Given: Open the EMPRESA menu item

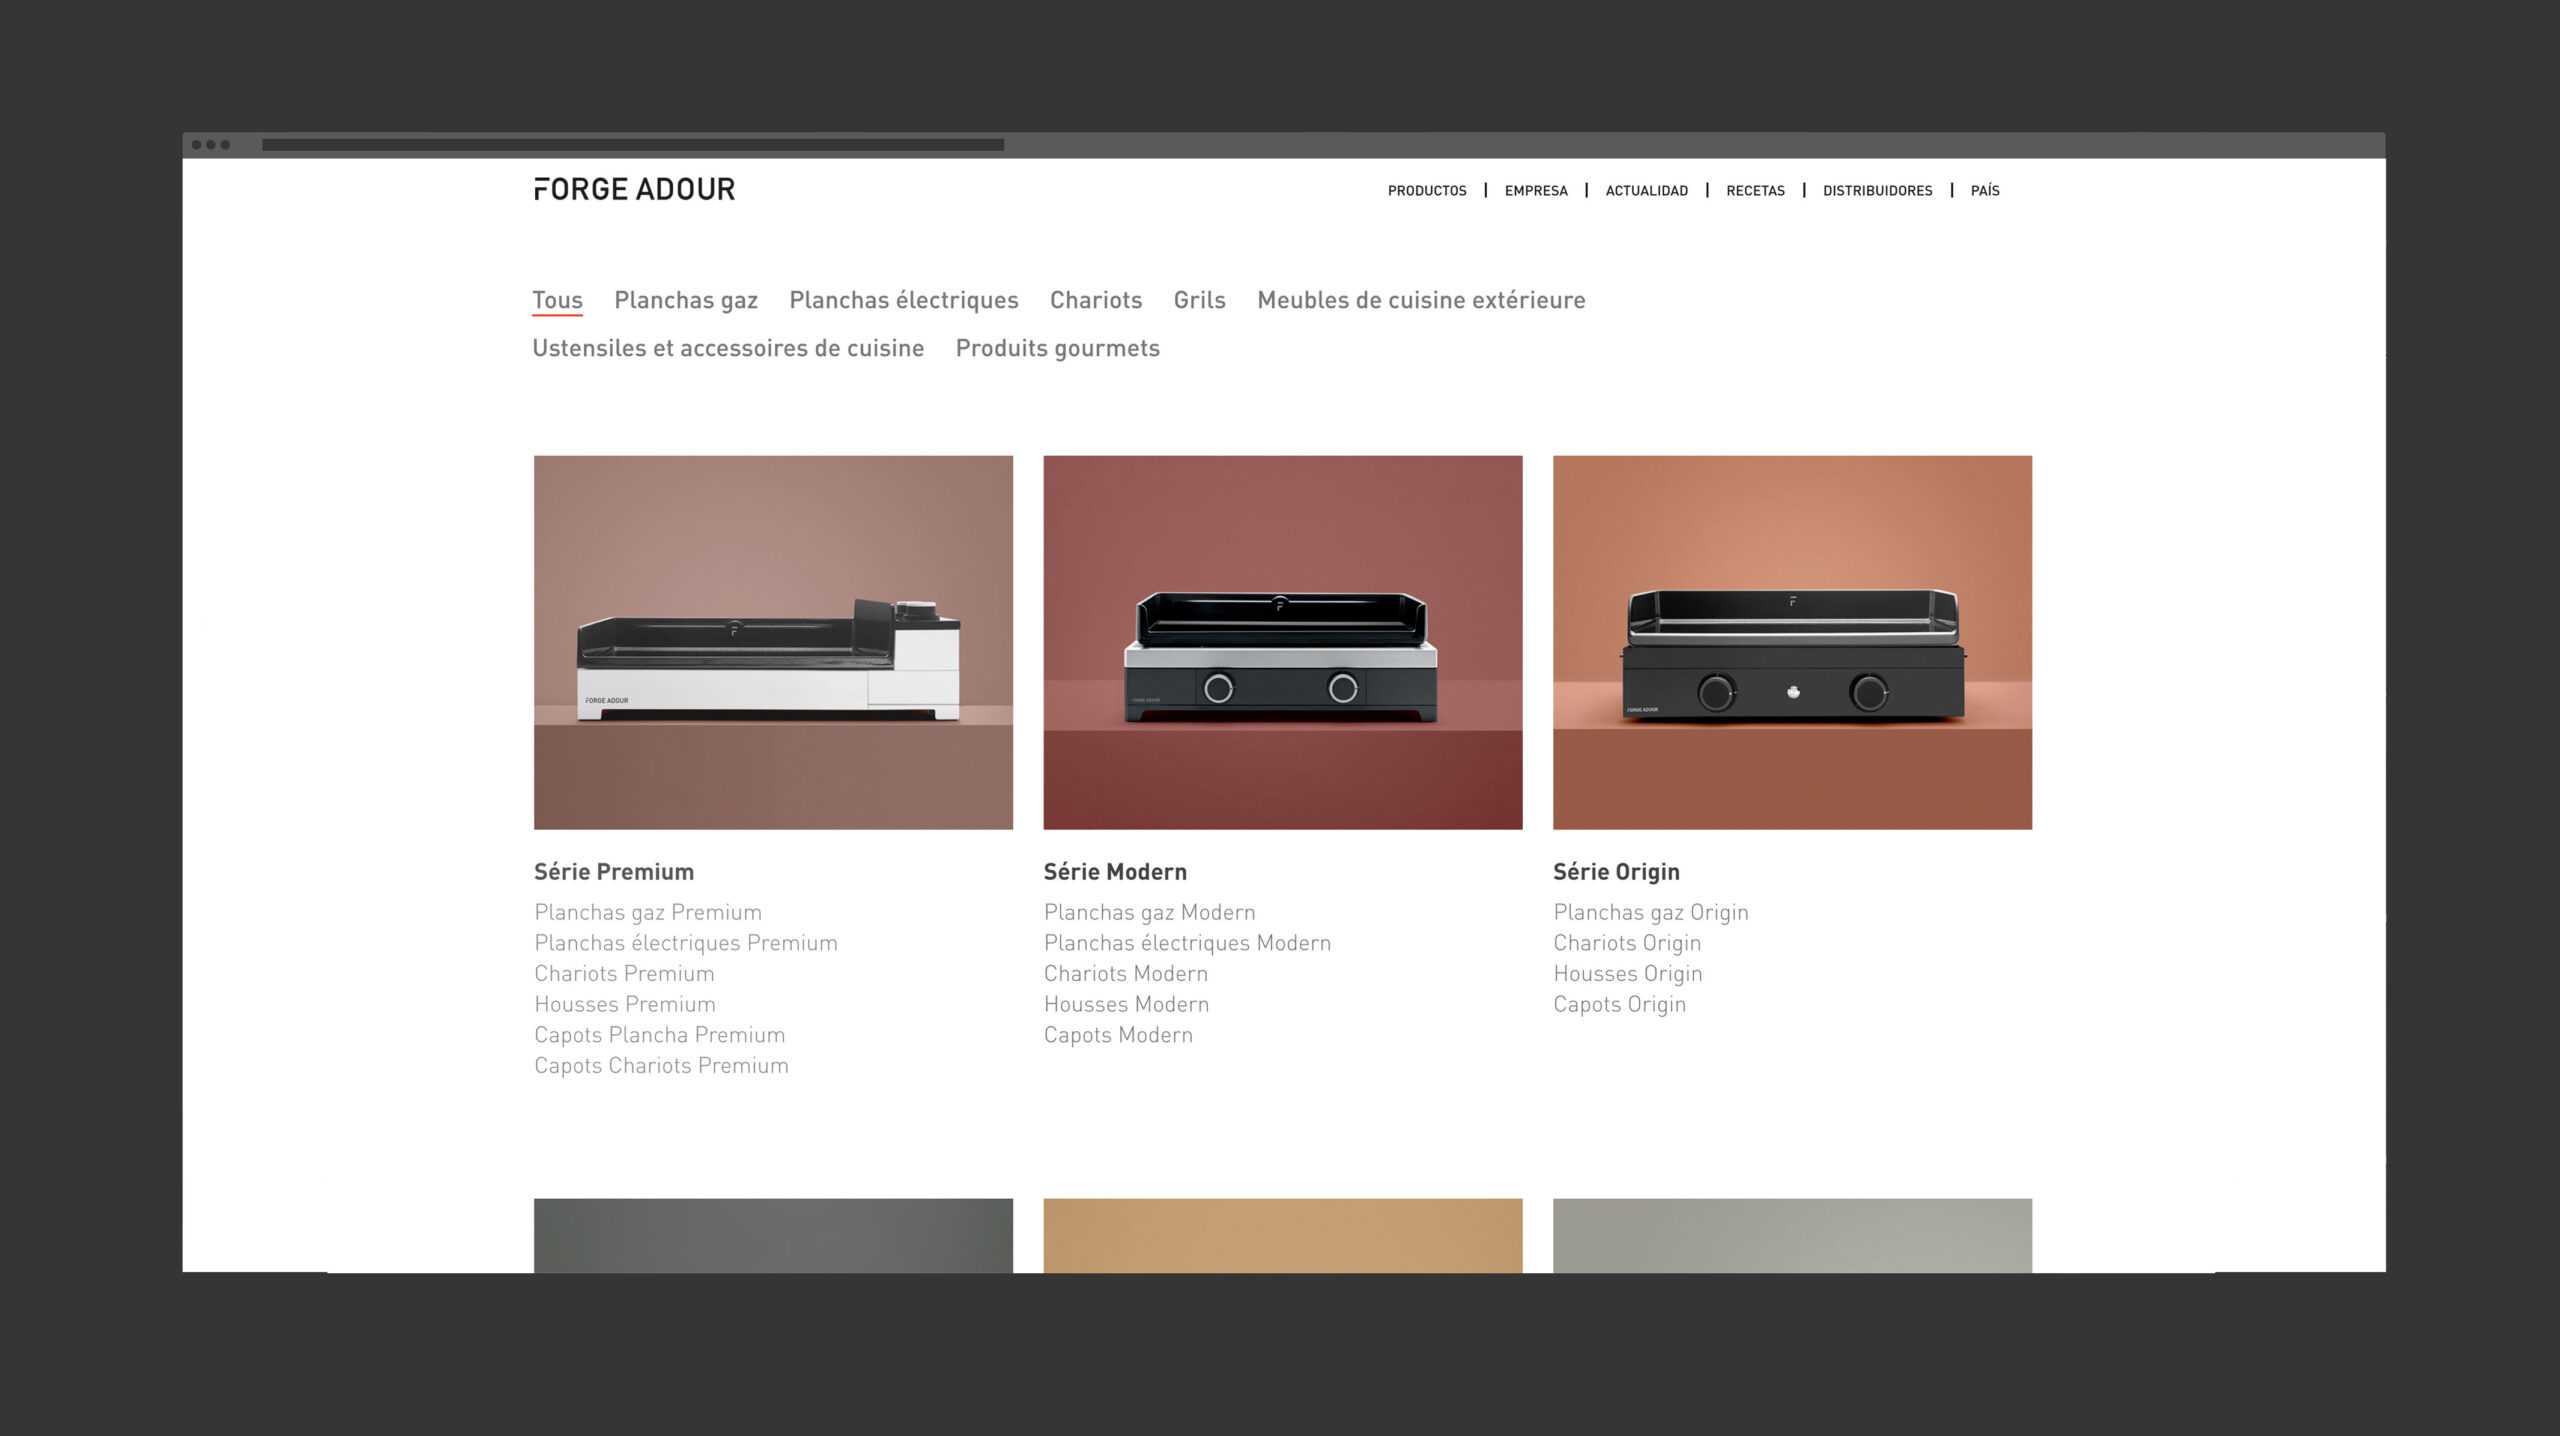Looking at the screenshot, I should click(x=1536, y=190).
